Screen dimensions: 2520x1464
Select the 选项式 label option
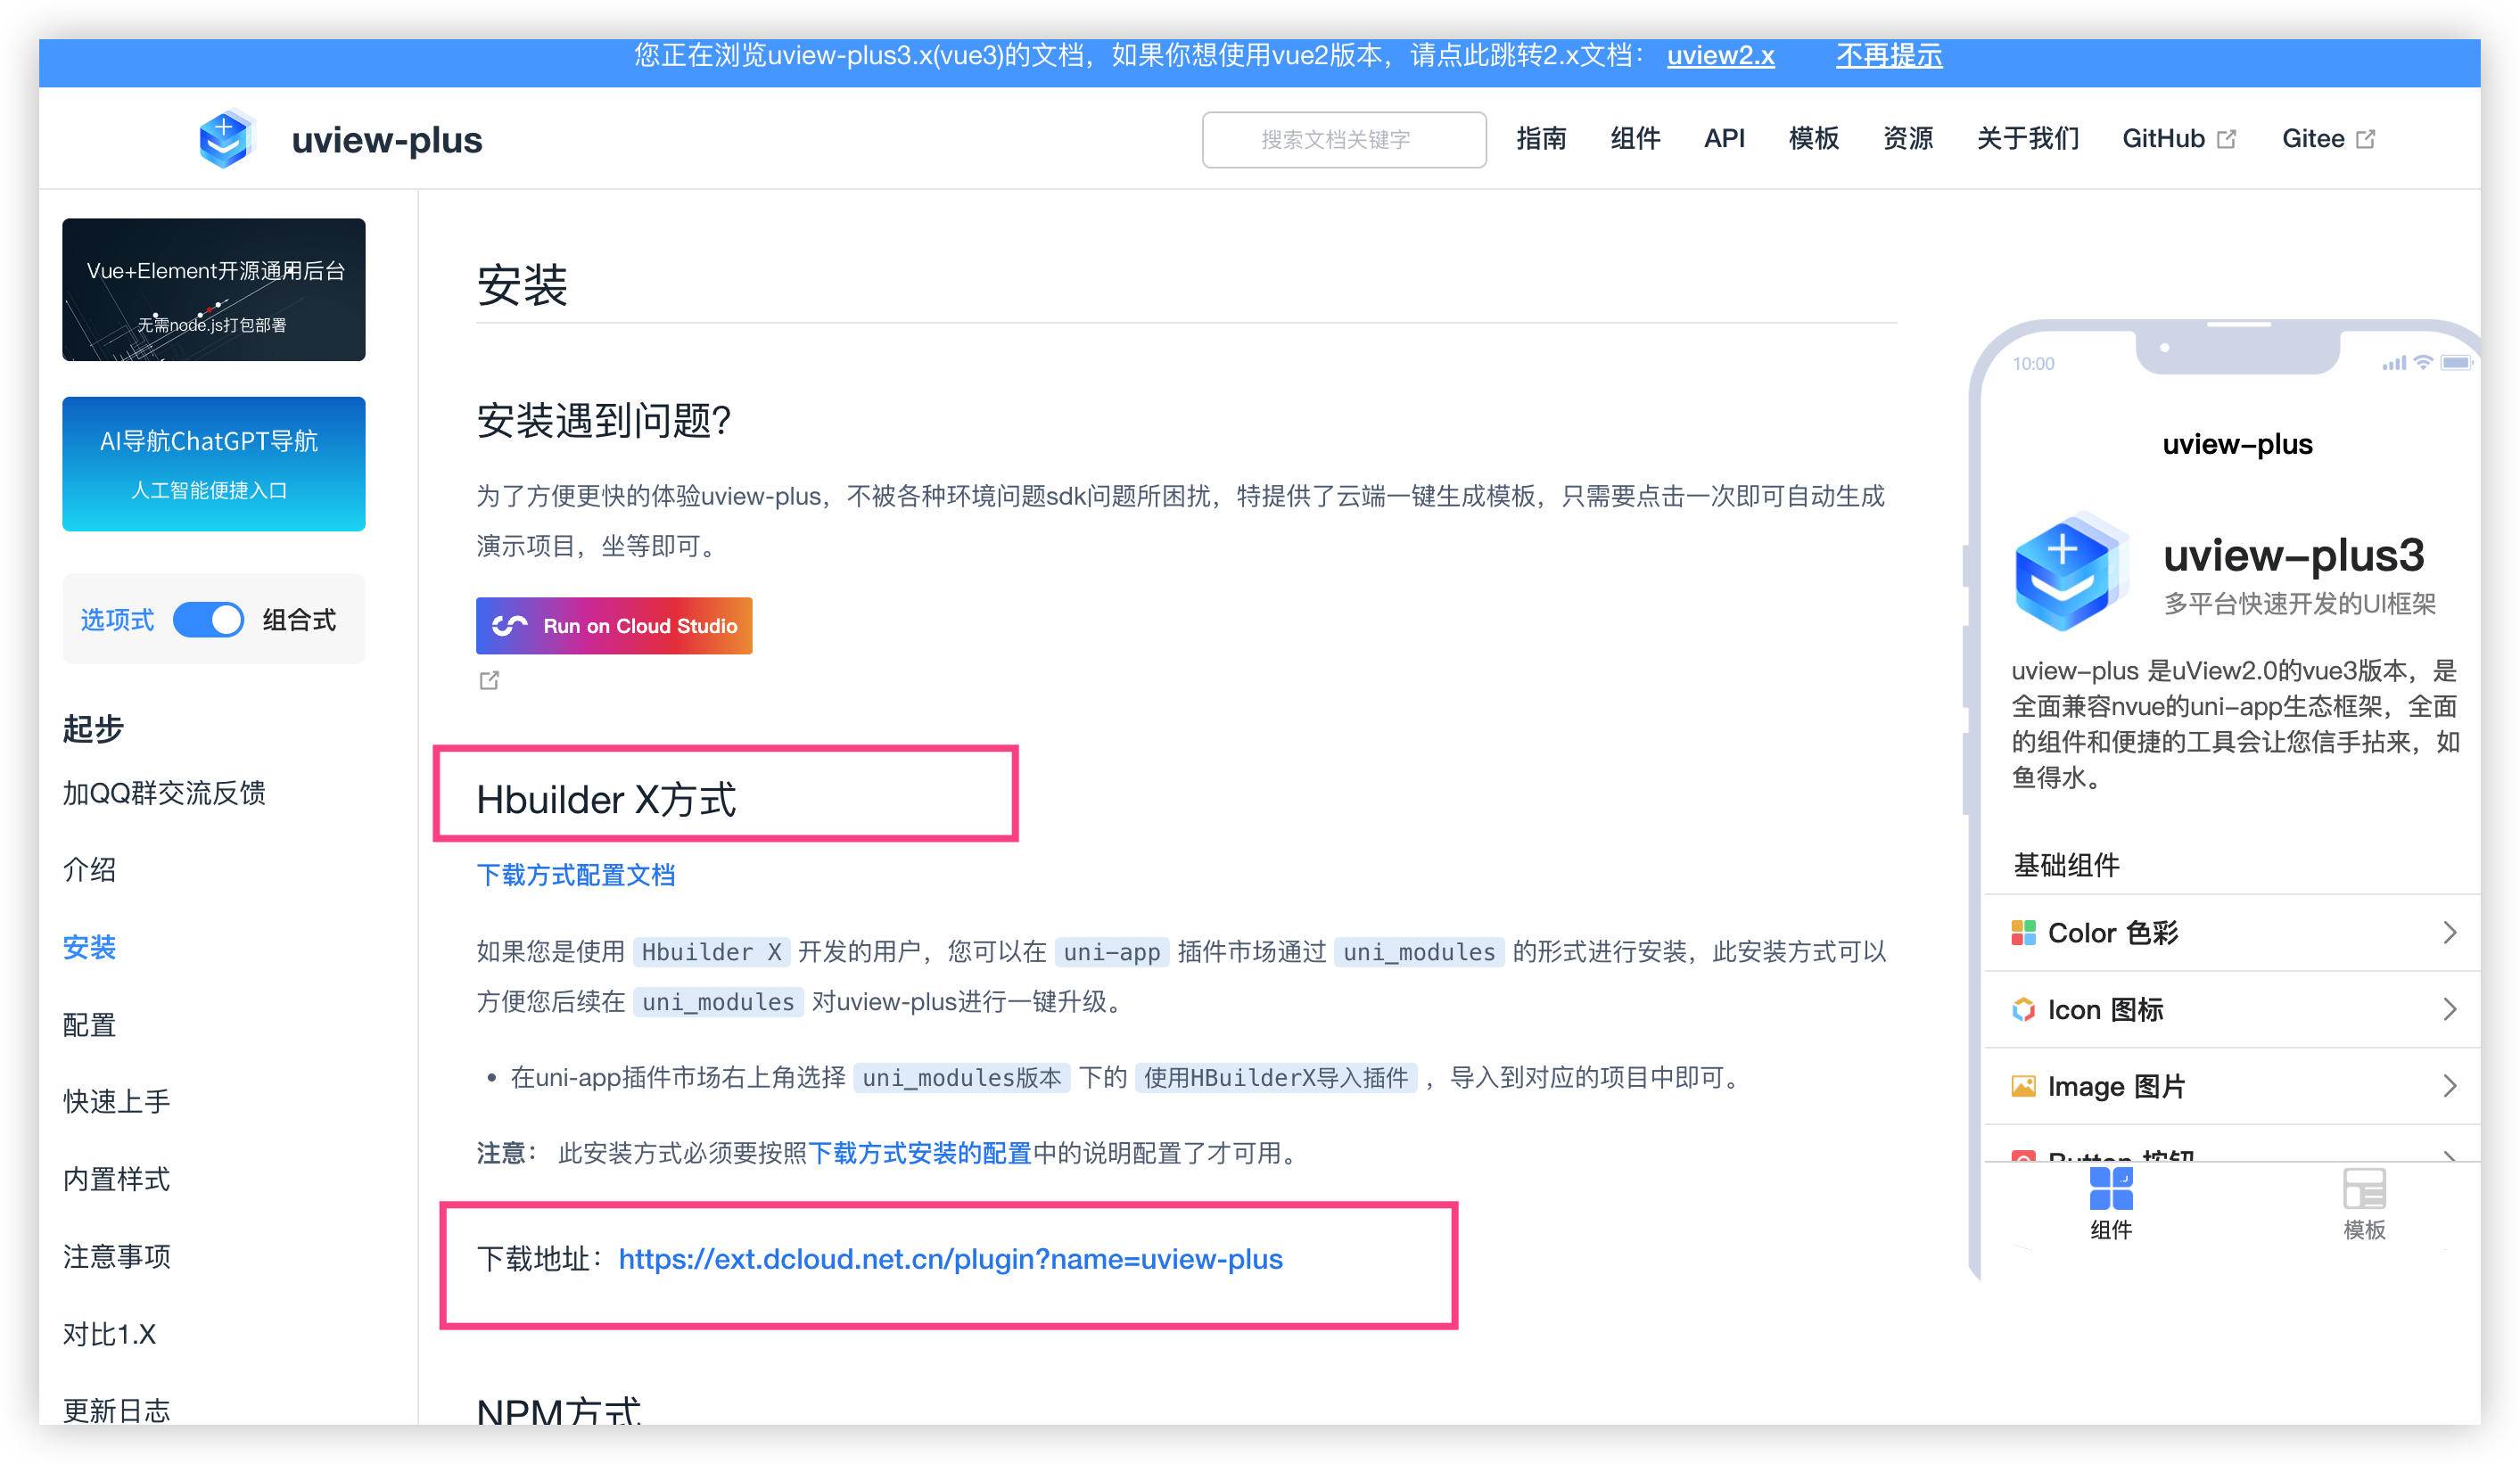coord(117,620)
